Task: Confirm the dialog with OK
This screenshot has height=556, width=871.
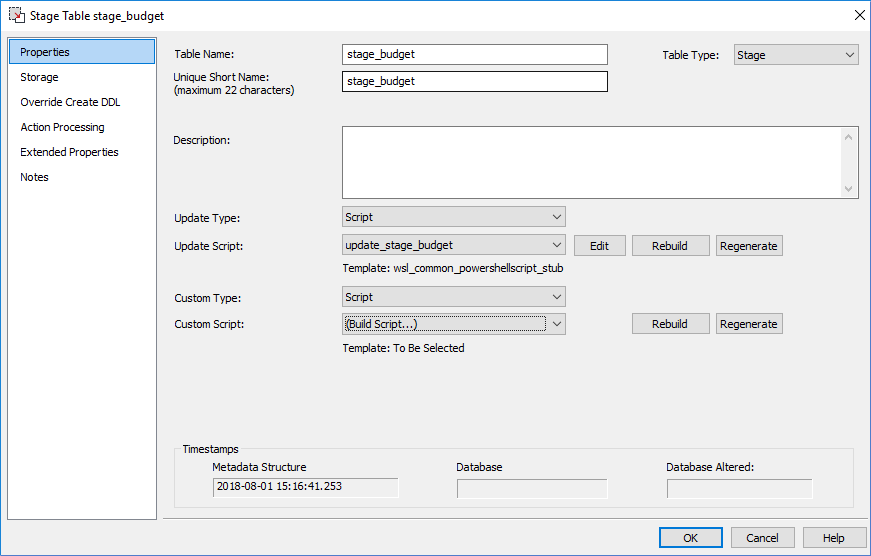Action: click(690, 538)
